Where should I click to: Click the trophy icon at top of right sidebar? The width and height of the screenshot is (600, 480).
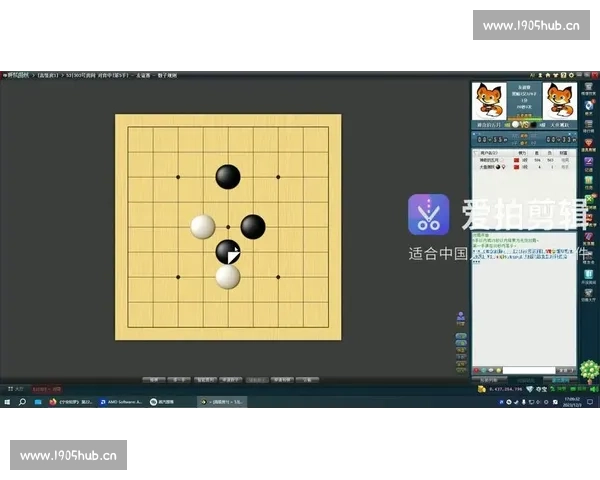pyautogui.click(x=589, y=87)
